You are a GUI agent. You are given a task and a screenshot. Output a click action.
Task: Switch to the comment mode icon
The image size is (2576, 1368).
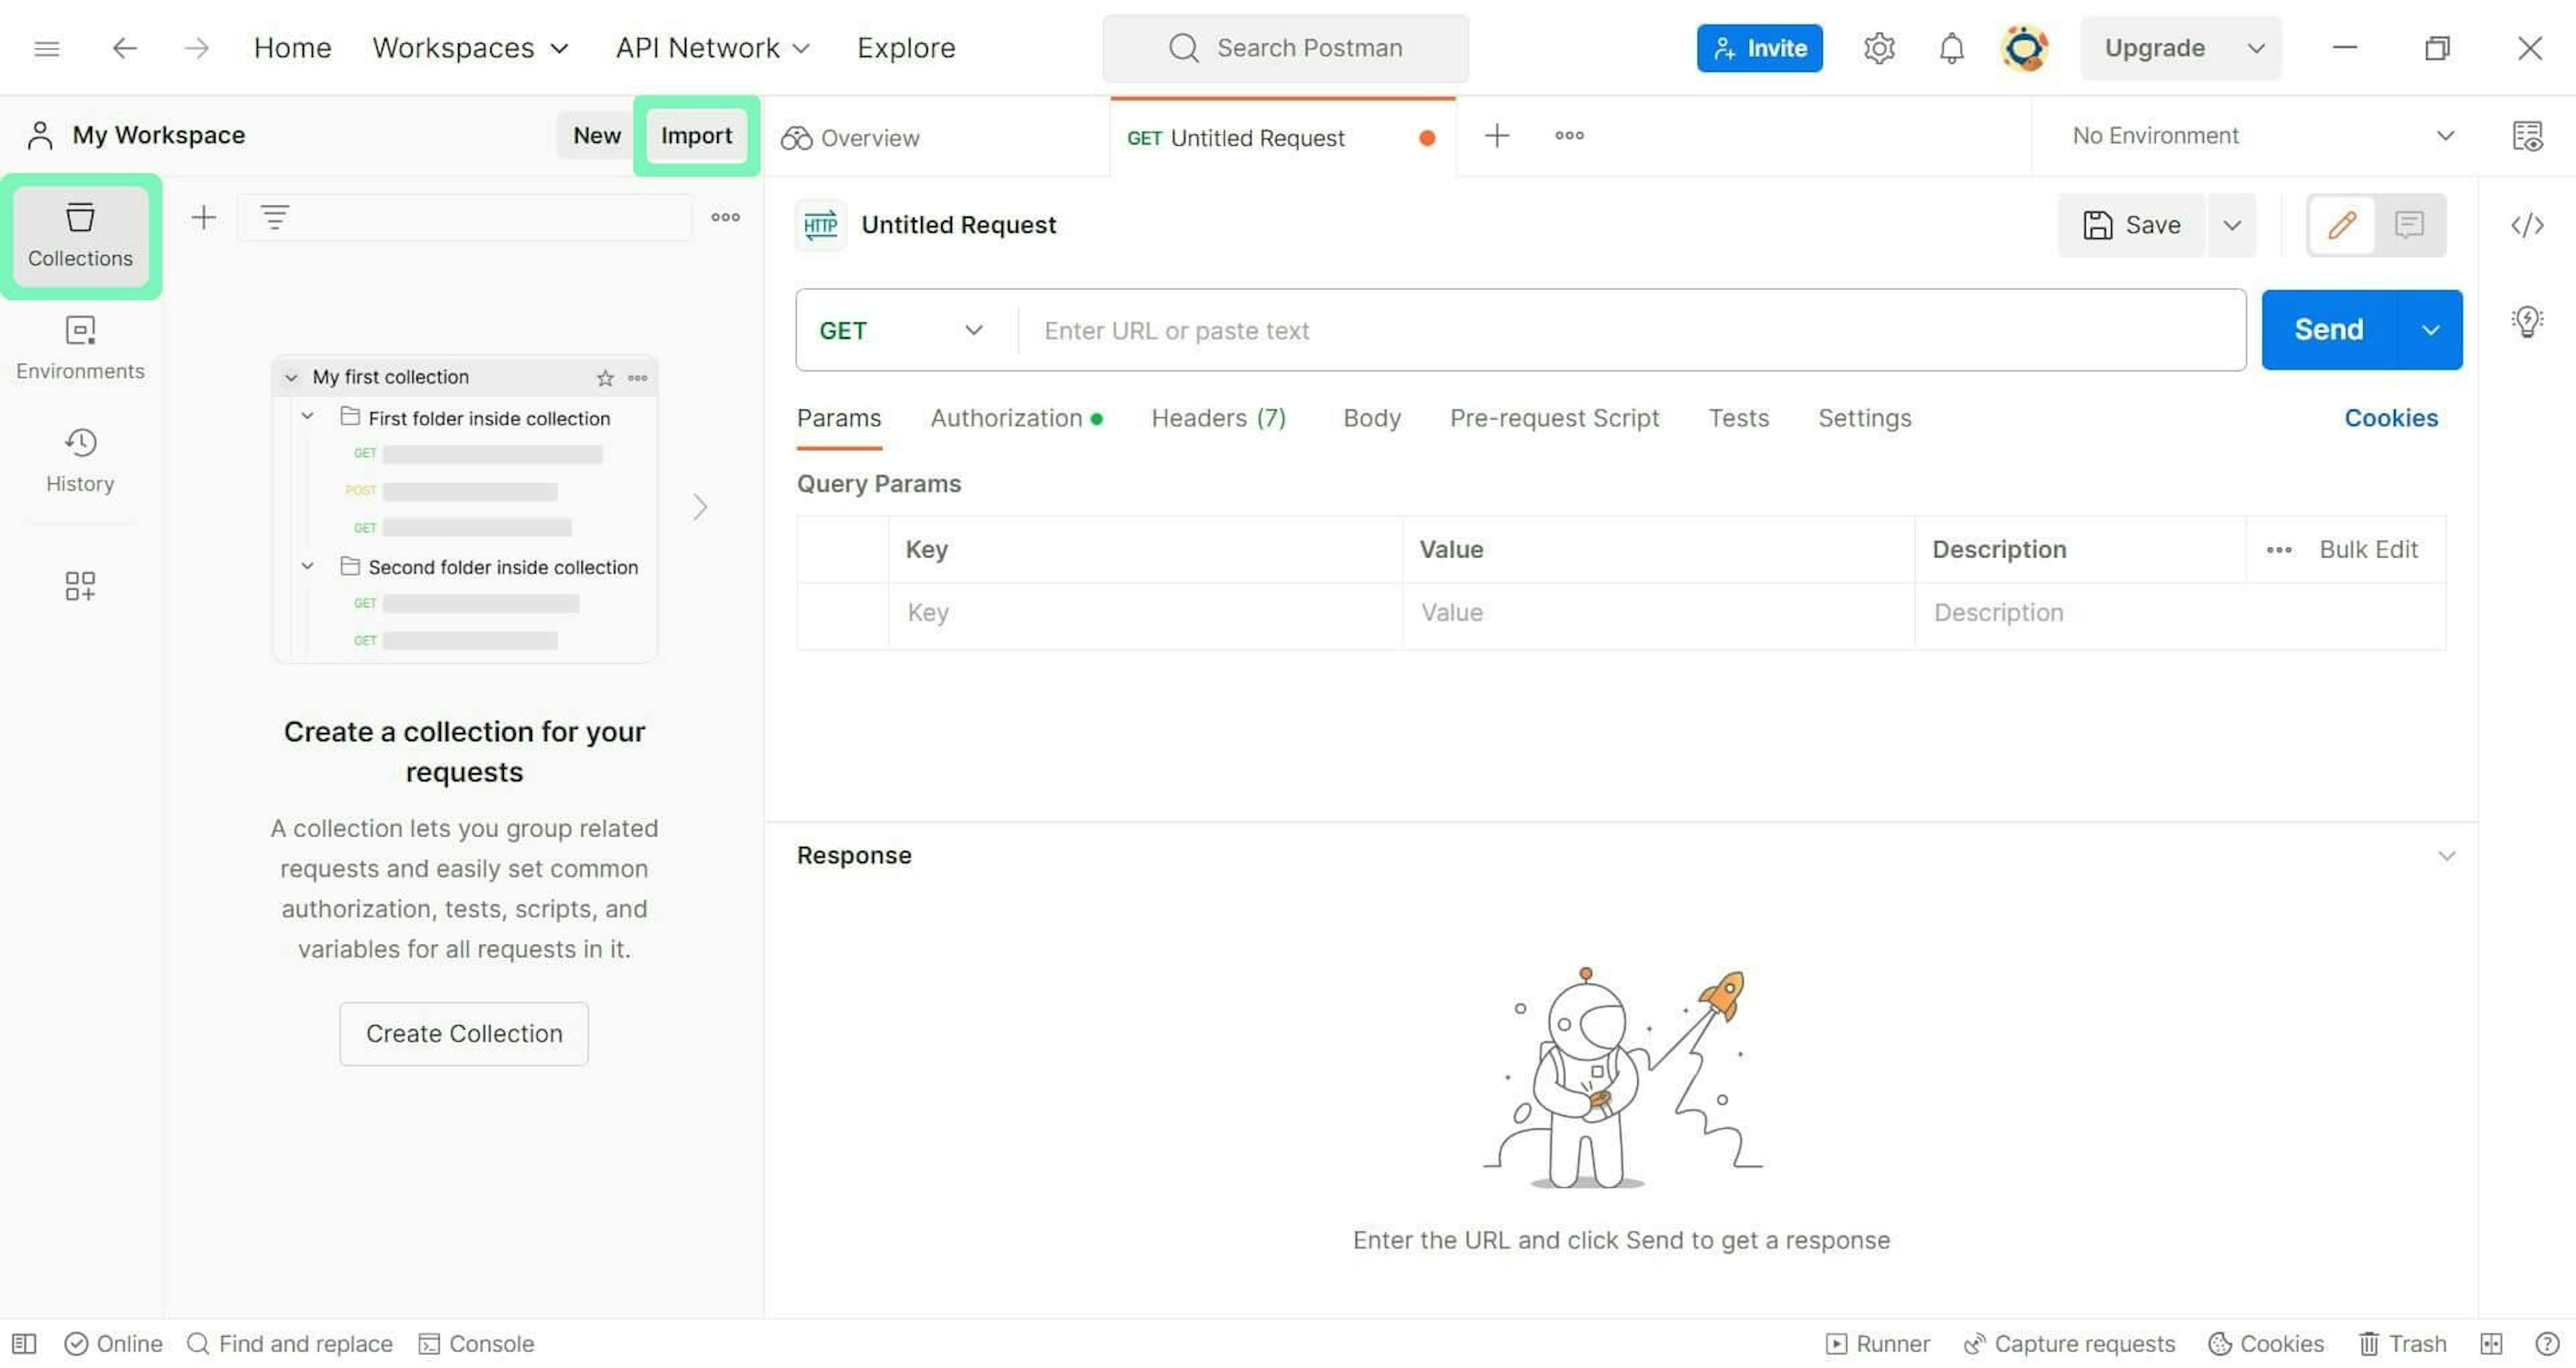(2409, 225)
